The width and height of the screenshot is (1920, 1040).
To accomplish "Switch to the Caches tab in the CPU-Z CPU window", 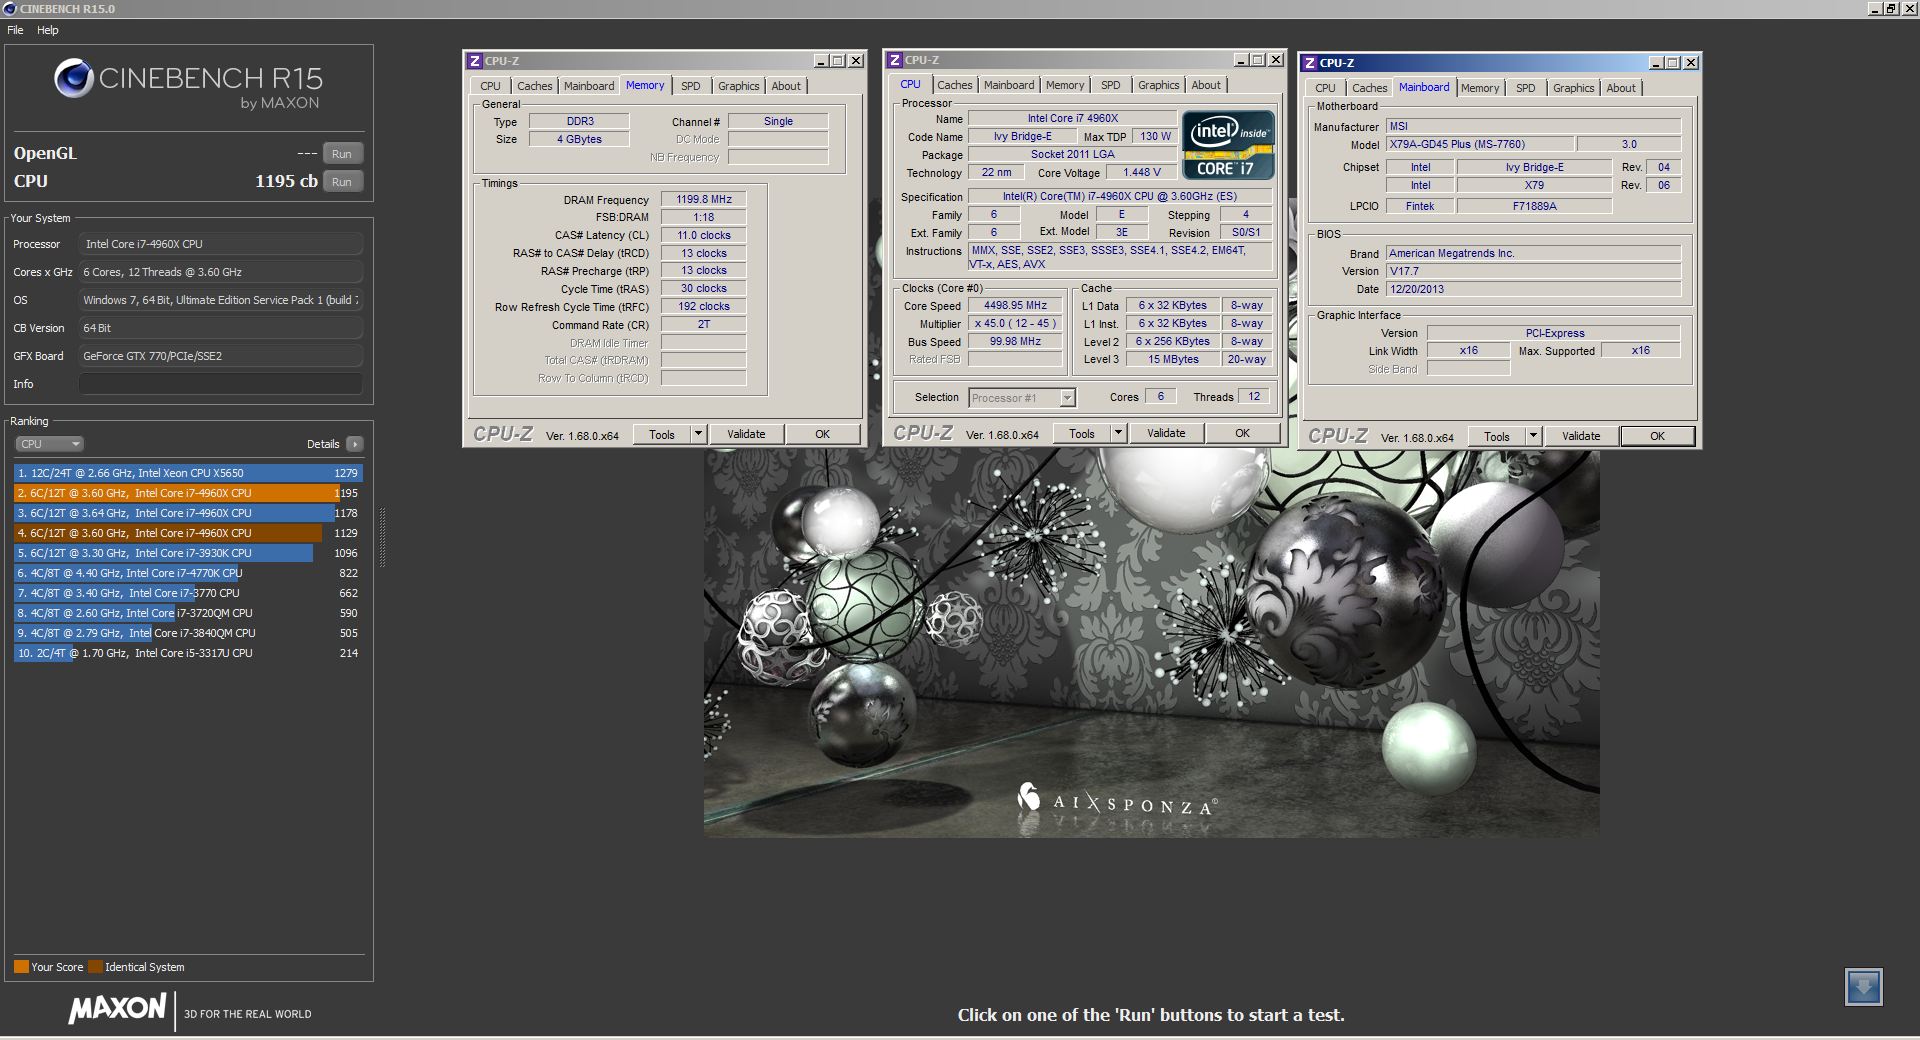I will pyautogui.click(x=954, y=85).
